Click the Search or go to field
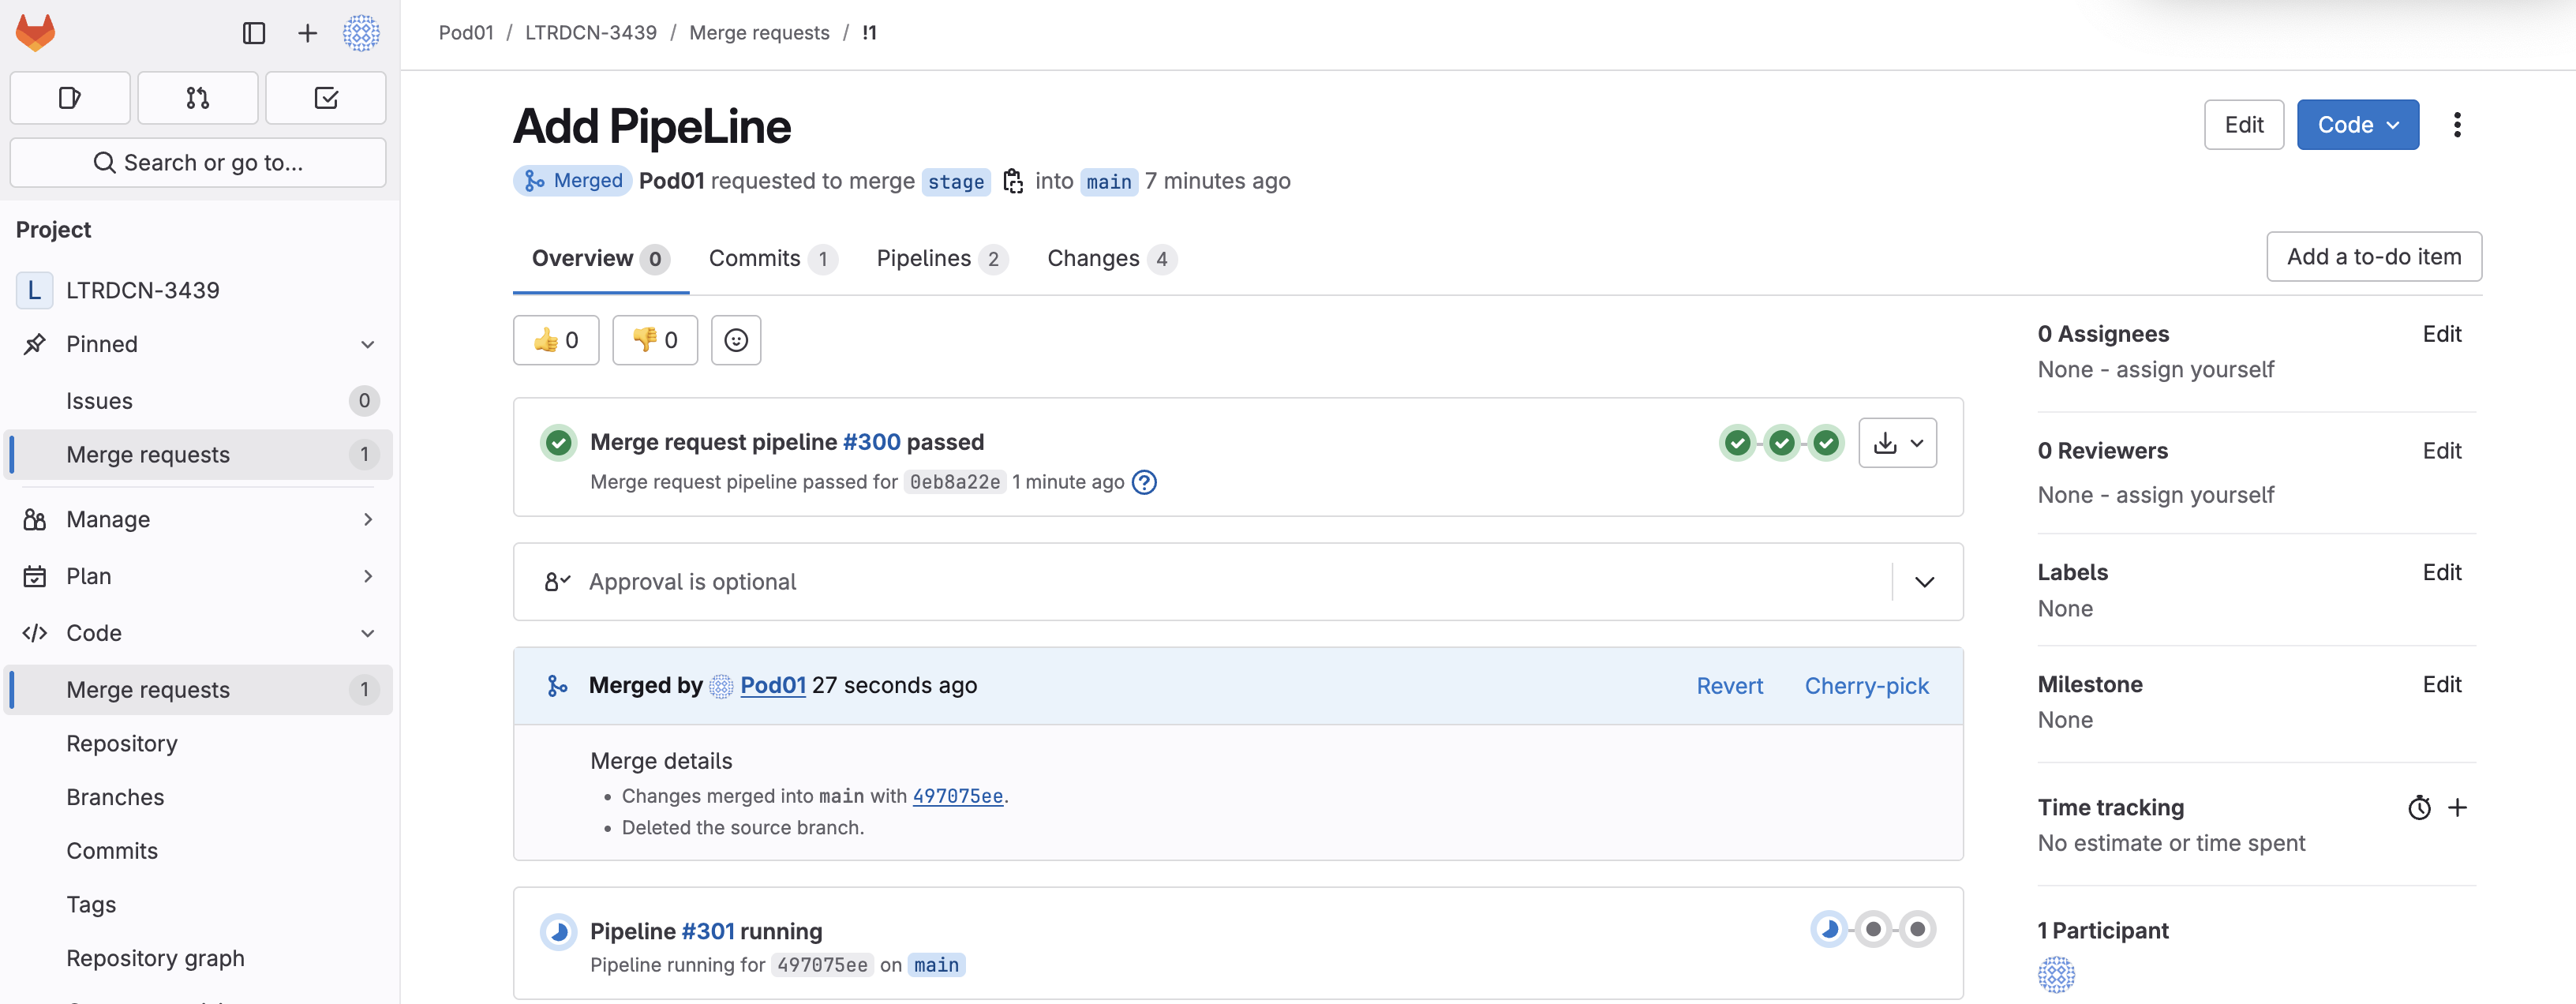This screenshot has height=1004, width=2576. [198, 163]
